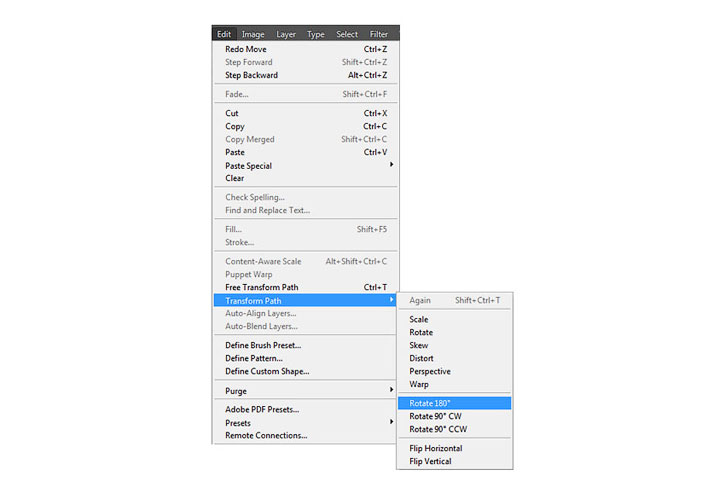The height and width of the screenshot is (493, 725).
Task: Open the Select menu
Action: 347,34
